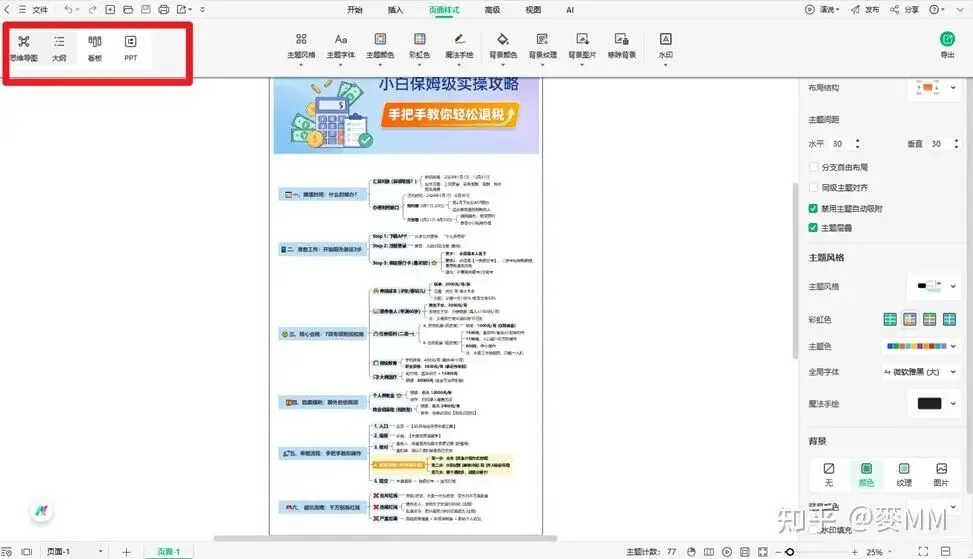Image resolution: width=973 pixels, height=559 pixels.
Task: Toggle fullscreen icon in status bar
Action: [923, 552]
